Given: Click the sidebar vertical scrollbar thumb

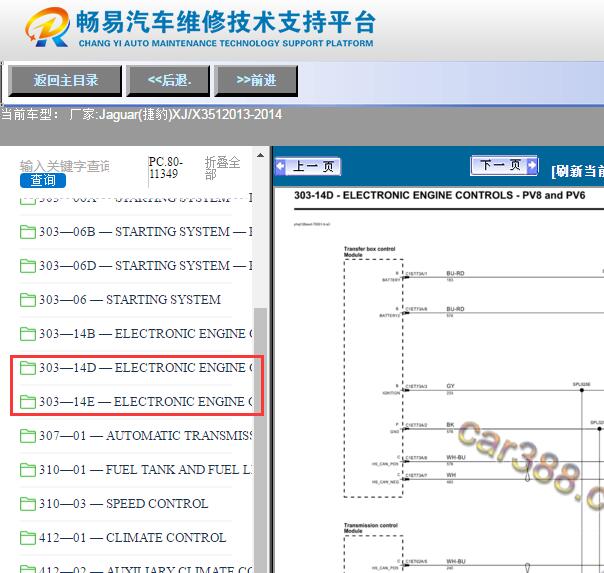Looking at the screenshot, I should point(261,439).
